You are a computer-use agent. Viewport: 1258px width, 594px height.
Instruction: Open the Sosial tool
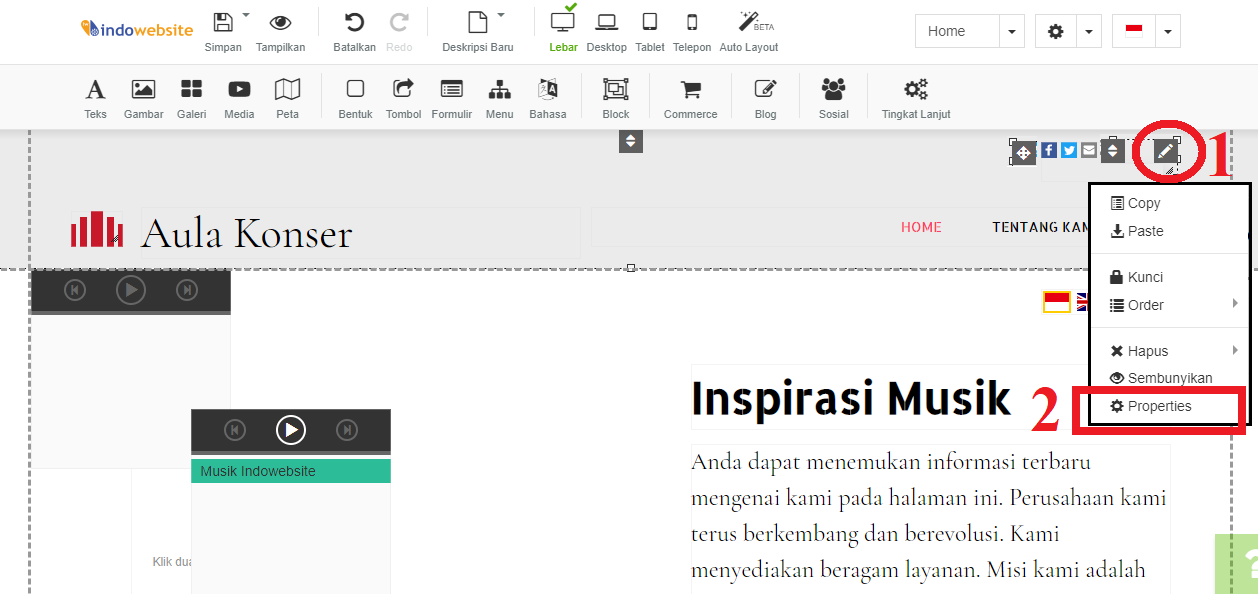[x=833, y=97]
